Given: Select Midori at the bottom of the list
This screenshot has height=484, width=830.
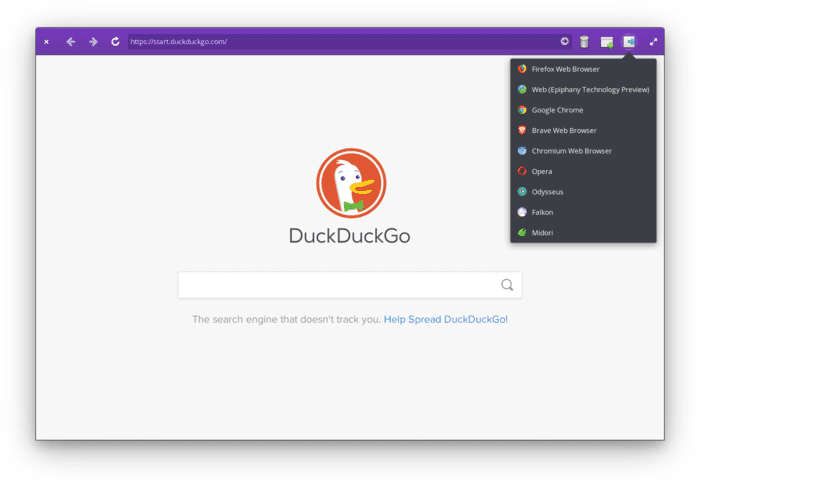Looking at the screenshot, I should tap(542, 233).
